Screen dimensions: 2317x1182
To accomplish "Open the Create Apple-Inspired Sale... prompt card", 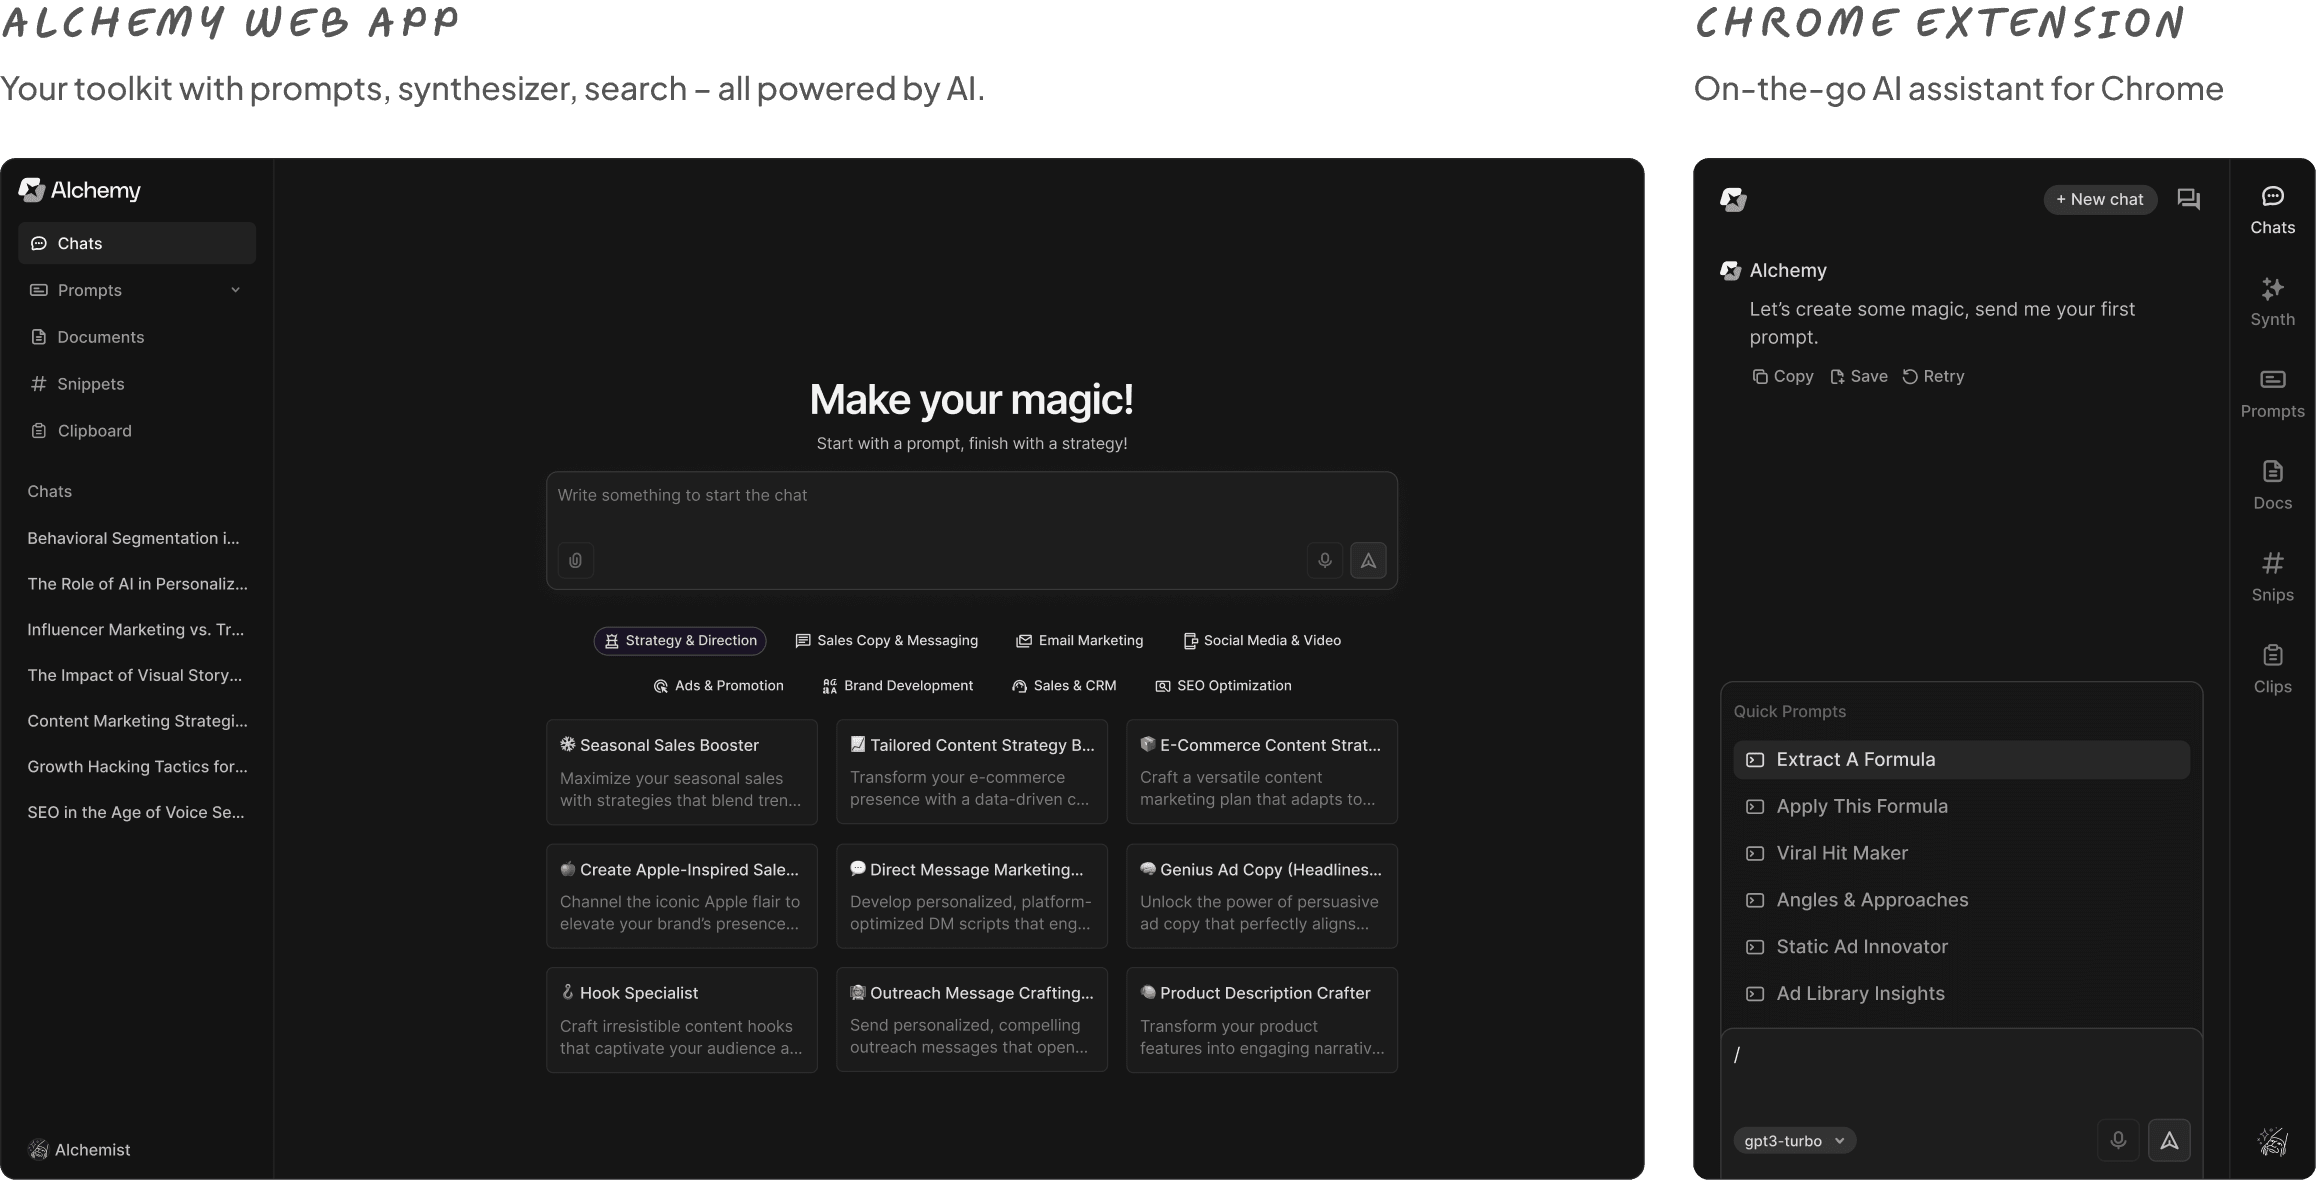I will pos(682,896).
